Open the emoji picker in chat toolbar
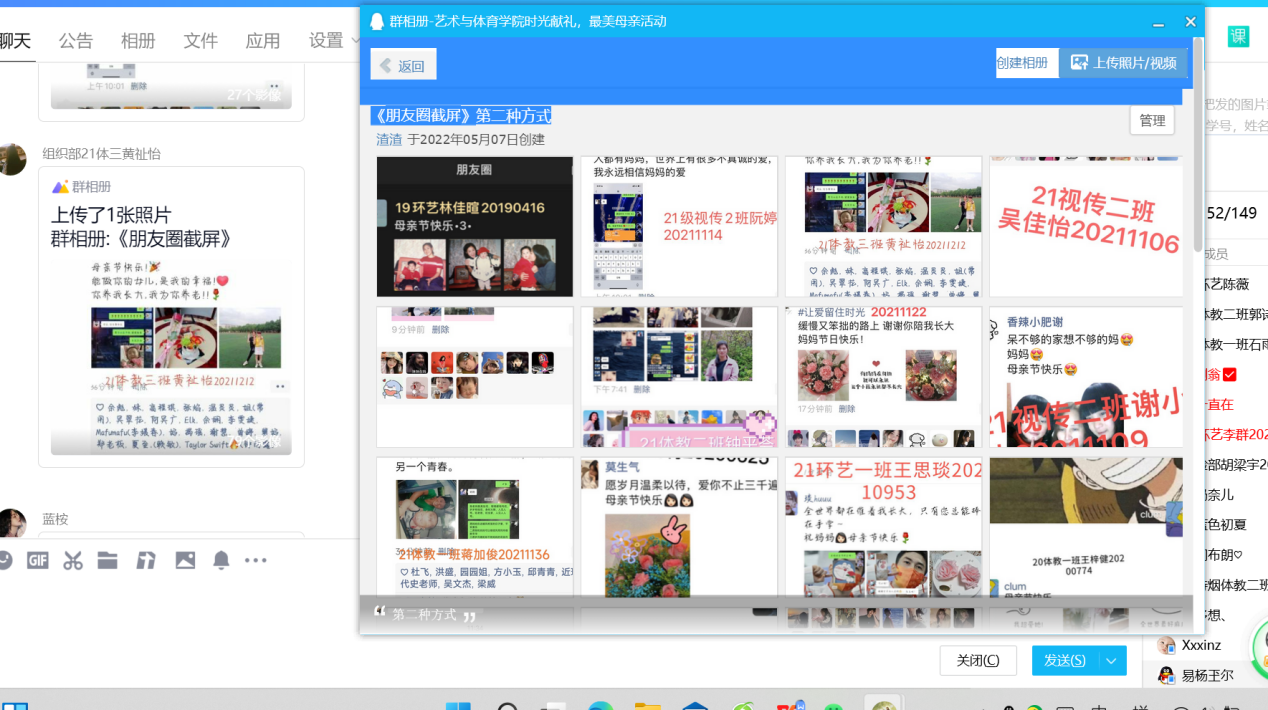 [4, 560]
